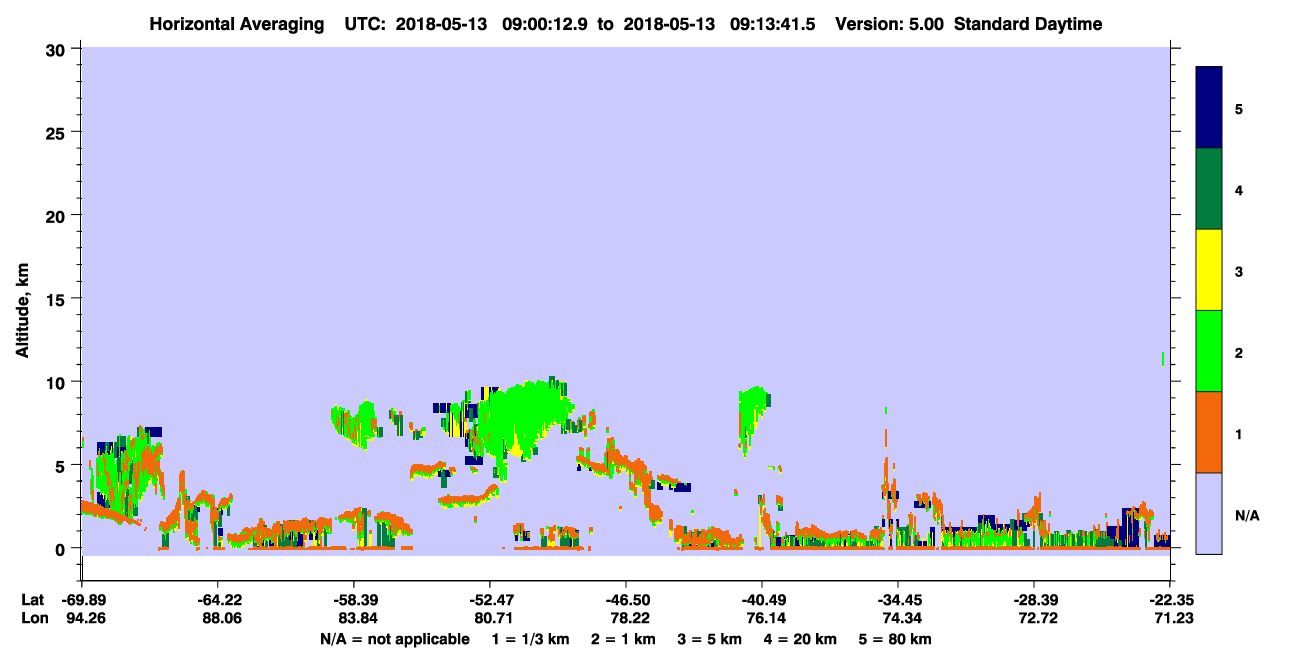
Task: Click the 'Lat' row label
Action: 32,600
